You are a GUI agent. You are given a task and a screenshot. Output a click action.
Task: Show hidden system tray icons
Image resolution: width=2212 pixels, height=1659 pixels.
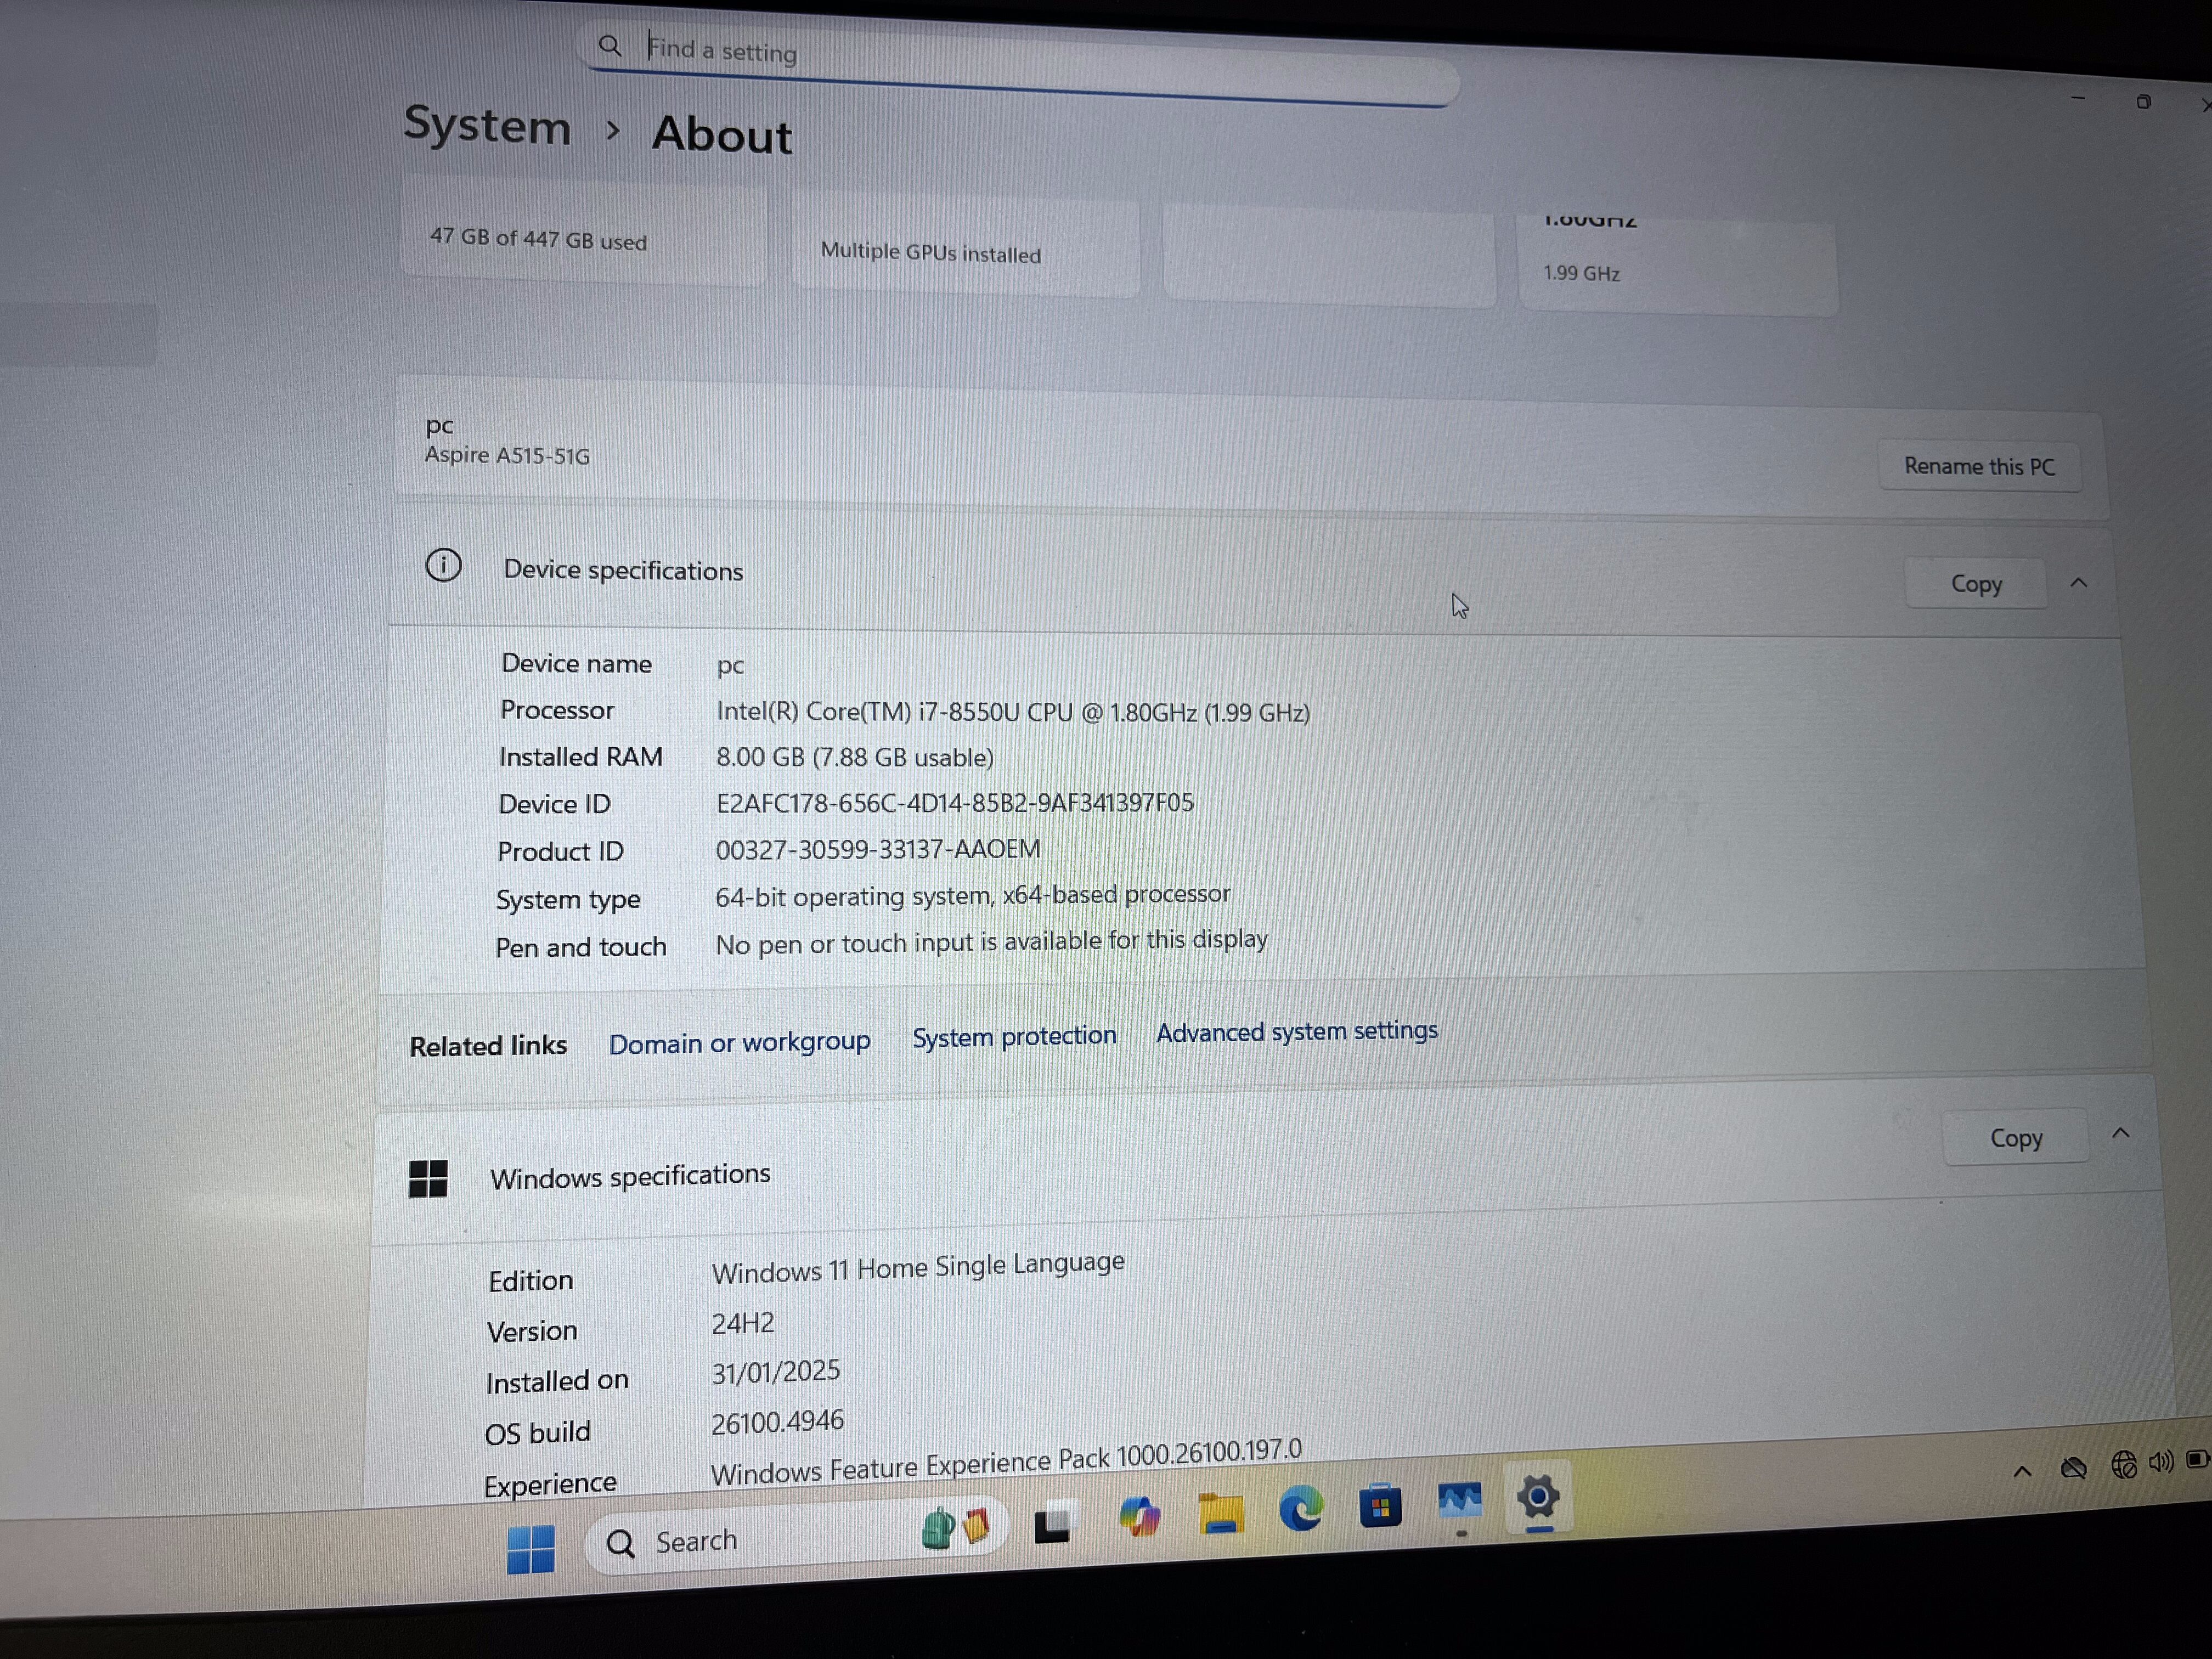point(2022,1471)
